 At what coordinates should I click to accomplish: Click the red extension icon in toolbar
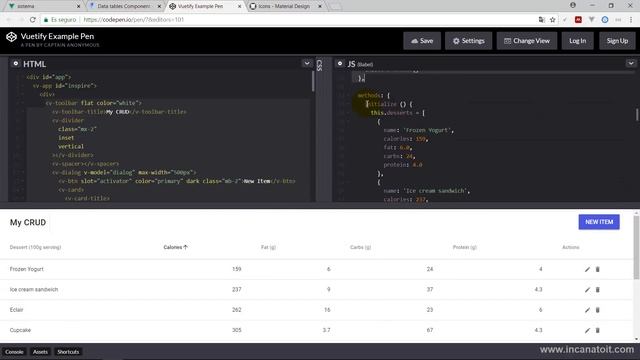(578, 20)
